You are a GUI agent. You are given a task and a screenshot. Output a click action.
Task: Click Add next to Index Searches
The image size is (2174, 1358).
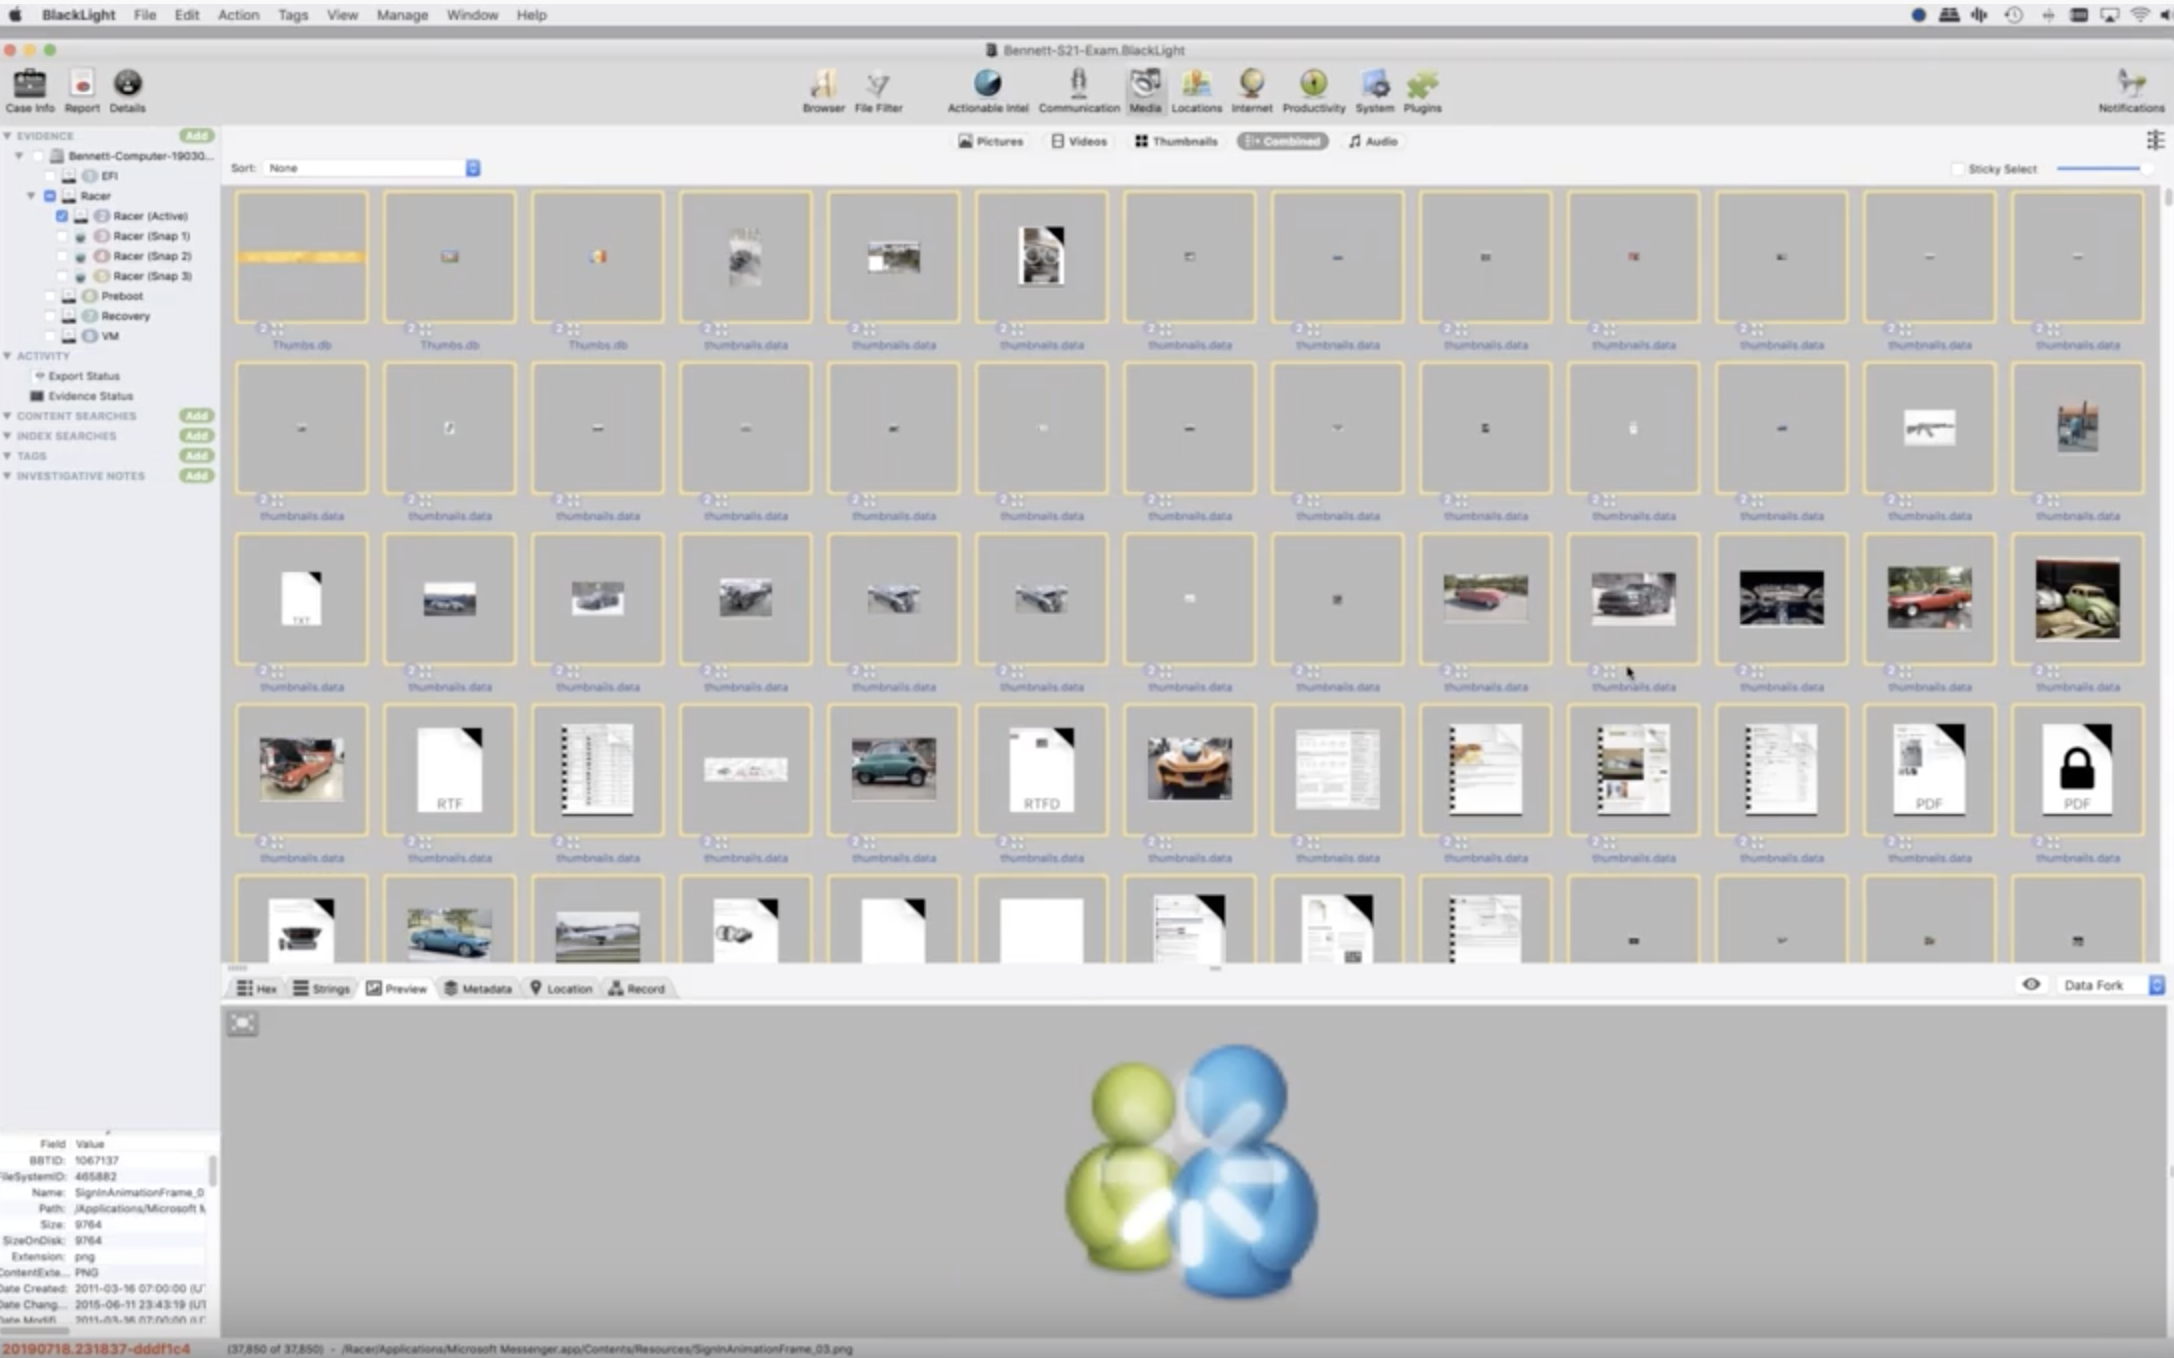click(196, 436)
